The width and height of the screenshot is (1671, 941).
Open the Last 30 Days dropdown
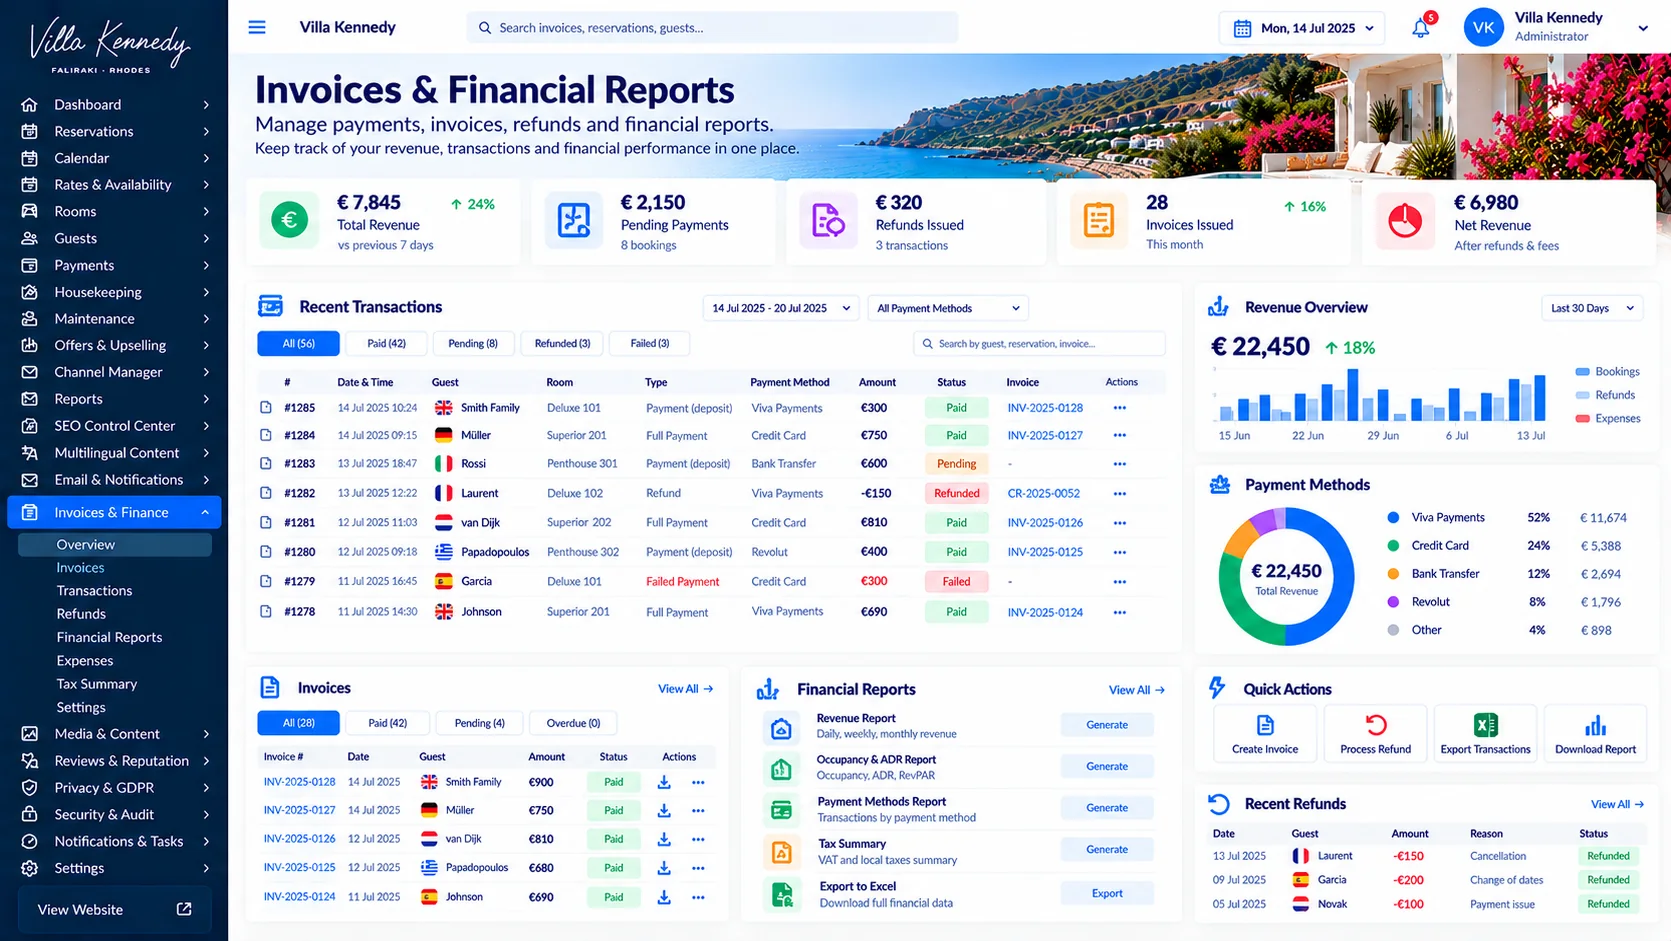tap(1592, 308)
